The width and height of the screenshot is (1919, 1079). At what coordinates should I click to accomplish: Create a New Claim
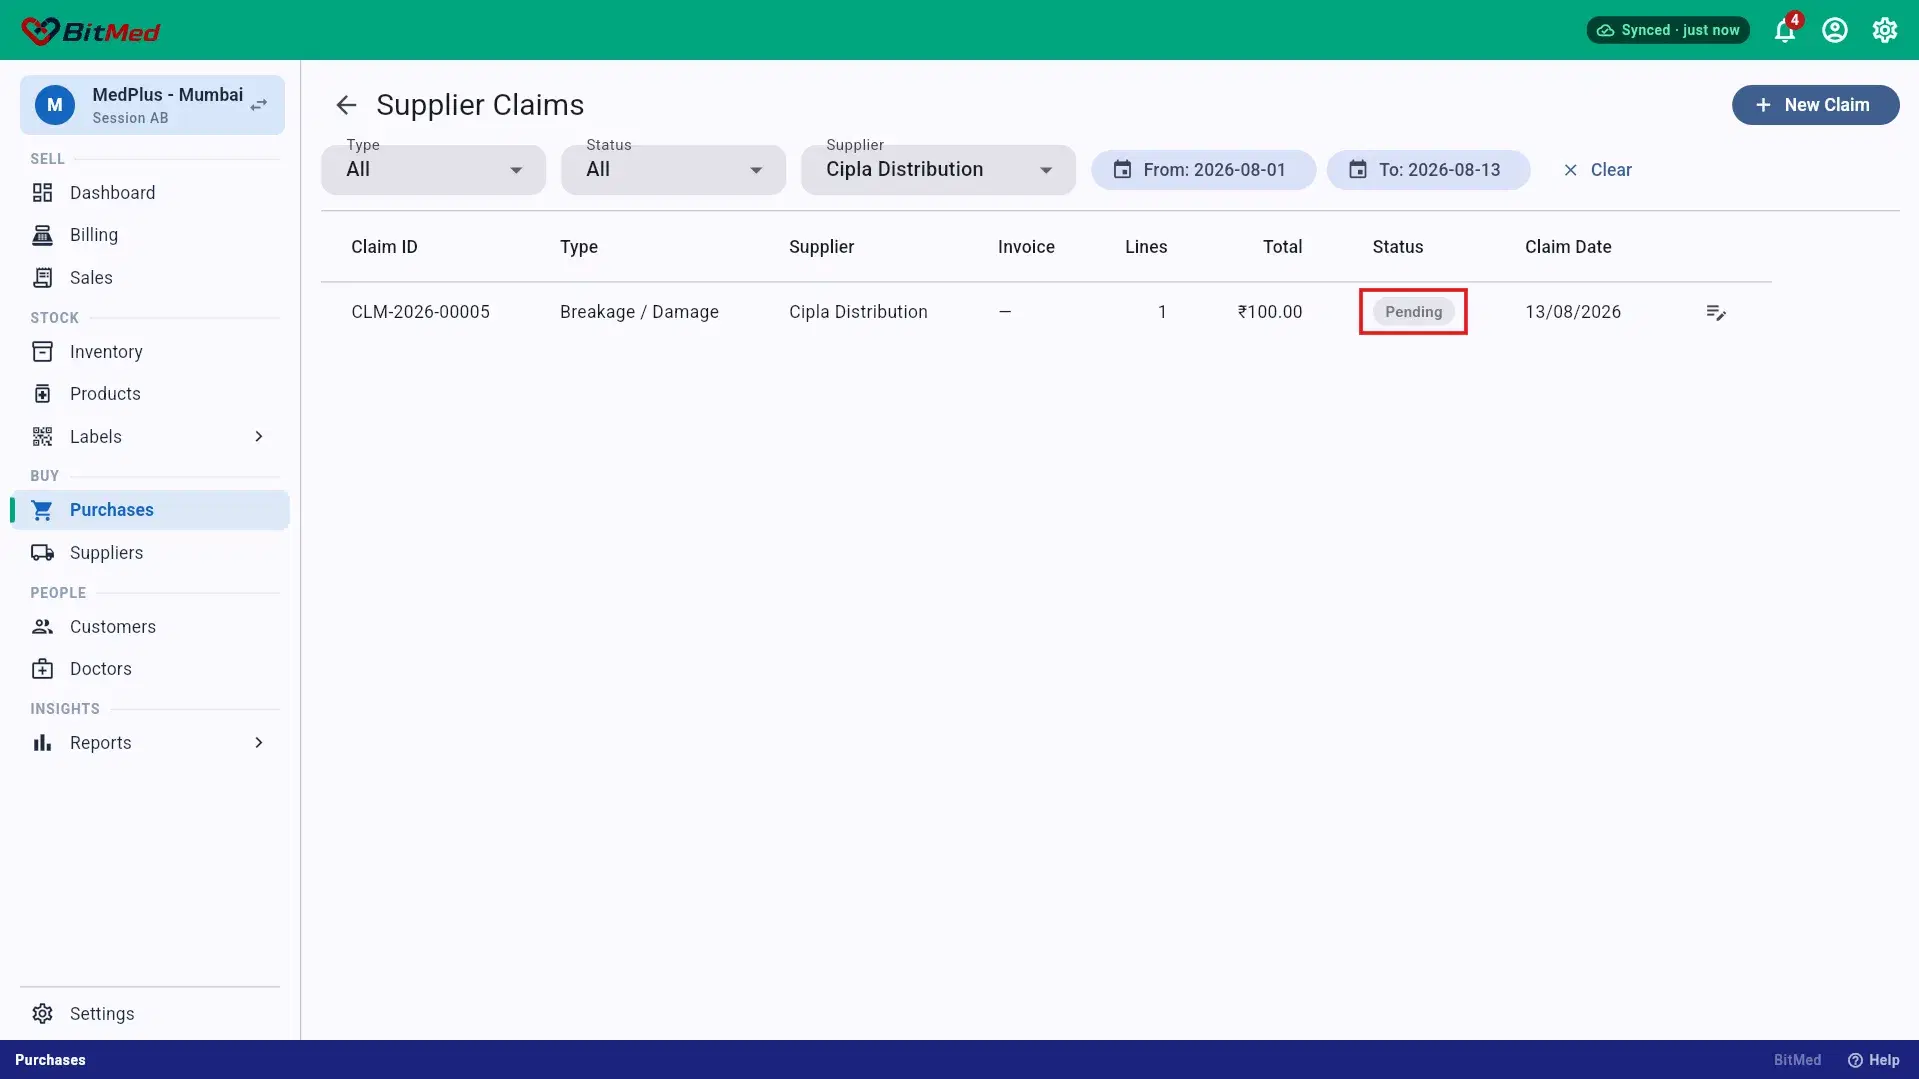(x=1815, y=105)
